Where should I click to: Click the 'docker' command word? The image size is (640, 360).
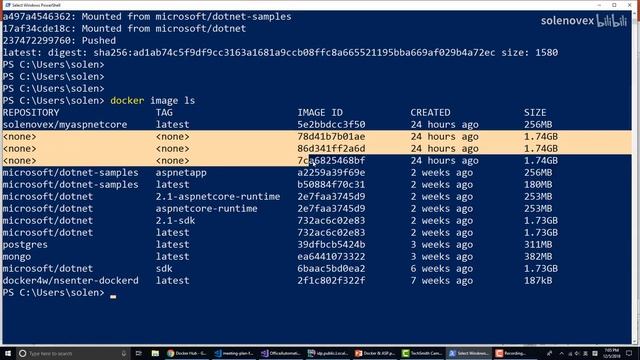127,100
